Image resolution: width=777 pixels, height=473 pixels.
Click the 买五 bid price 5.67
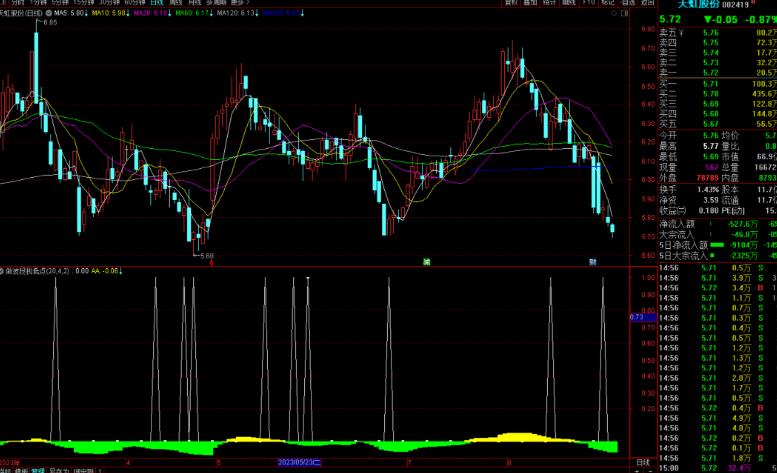pos(711,124)
